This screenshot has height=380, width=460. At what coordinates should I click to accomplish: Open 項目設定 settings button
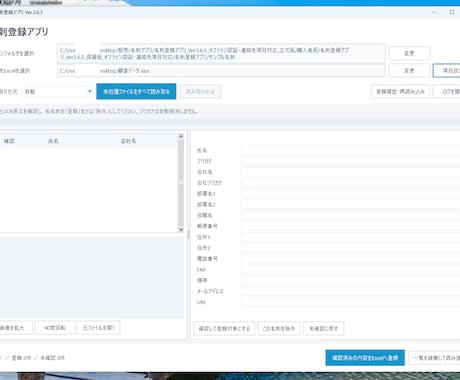pos(447,71)
